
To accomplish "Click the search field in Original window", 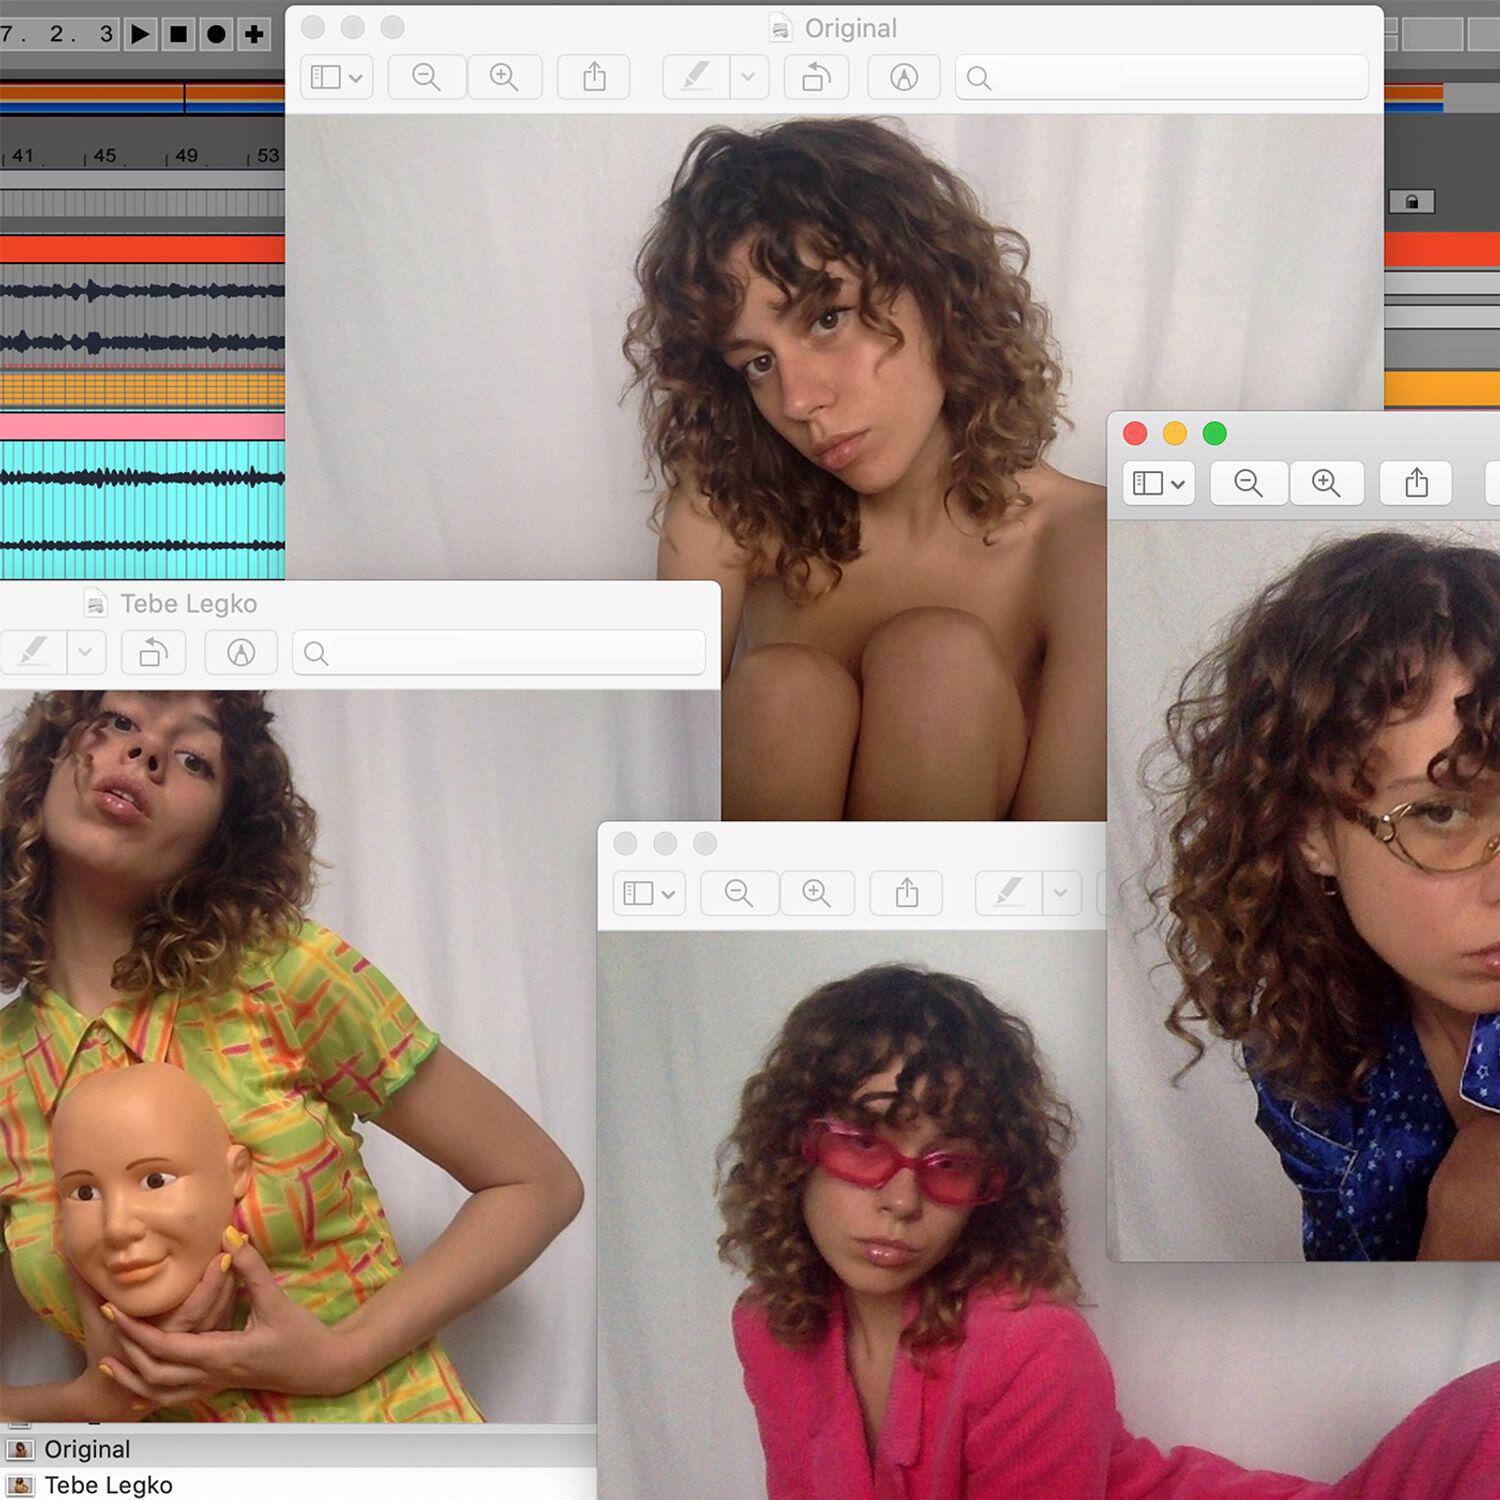I will point(1162,77).
